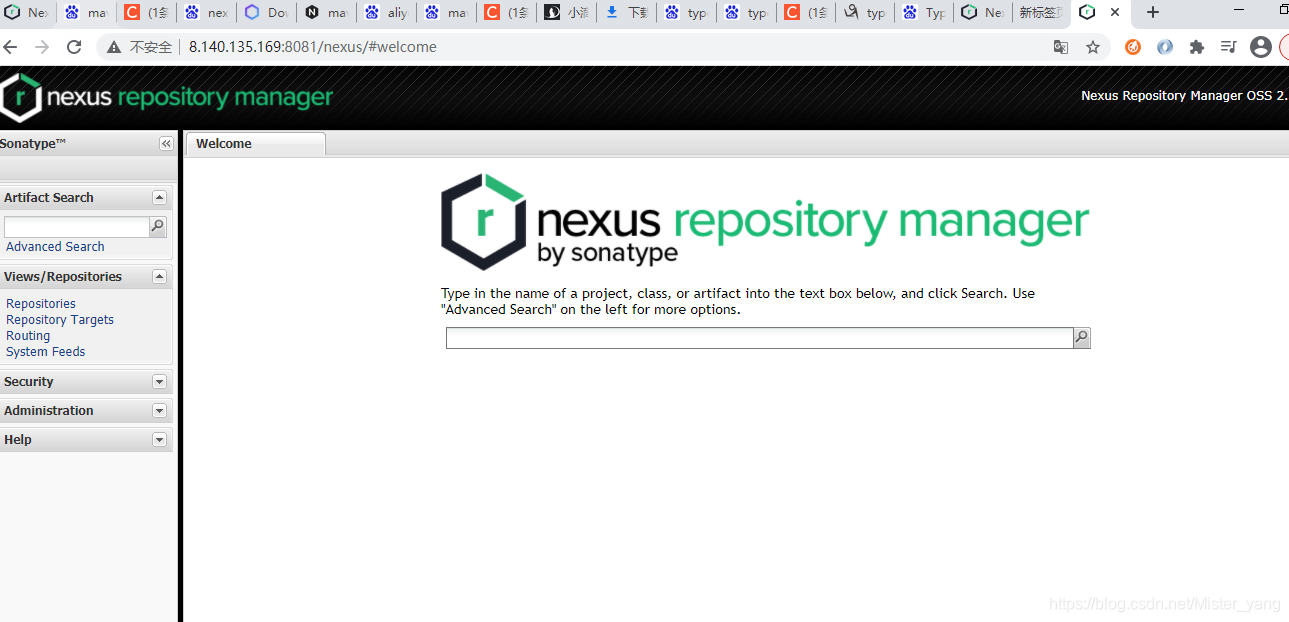Image resolution: width=1289 pixels, height=622 pixels.
Task: Collapse the Artifact Search panel
Action: coord(159,198)
